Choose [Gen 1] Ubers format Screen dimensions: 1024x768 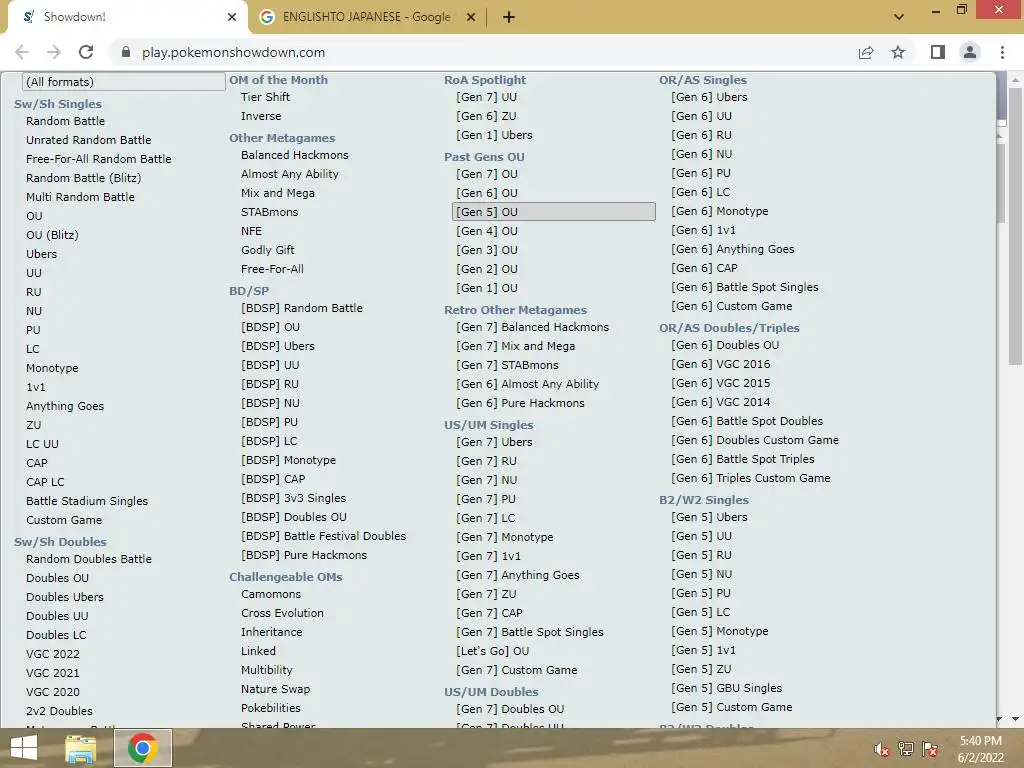coord(494,135)
